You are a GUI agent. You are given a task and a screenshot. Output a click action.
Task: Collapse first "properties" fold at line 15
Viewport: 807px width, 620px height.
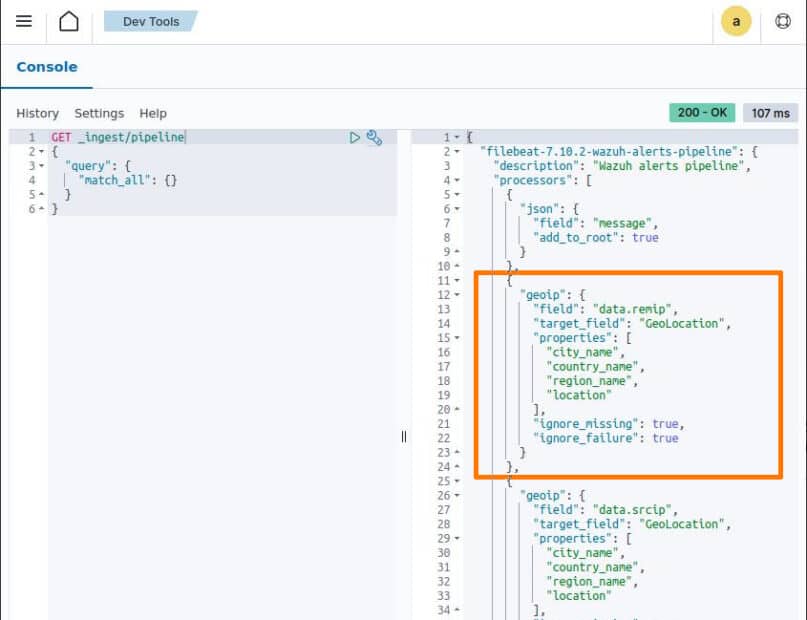coord(457,338)
